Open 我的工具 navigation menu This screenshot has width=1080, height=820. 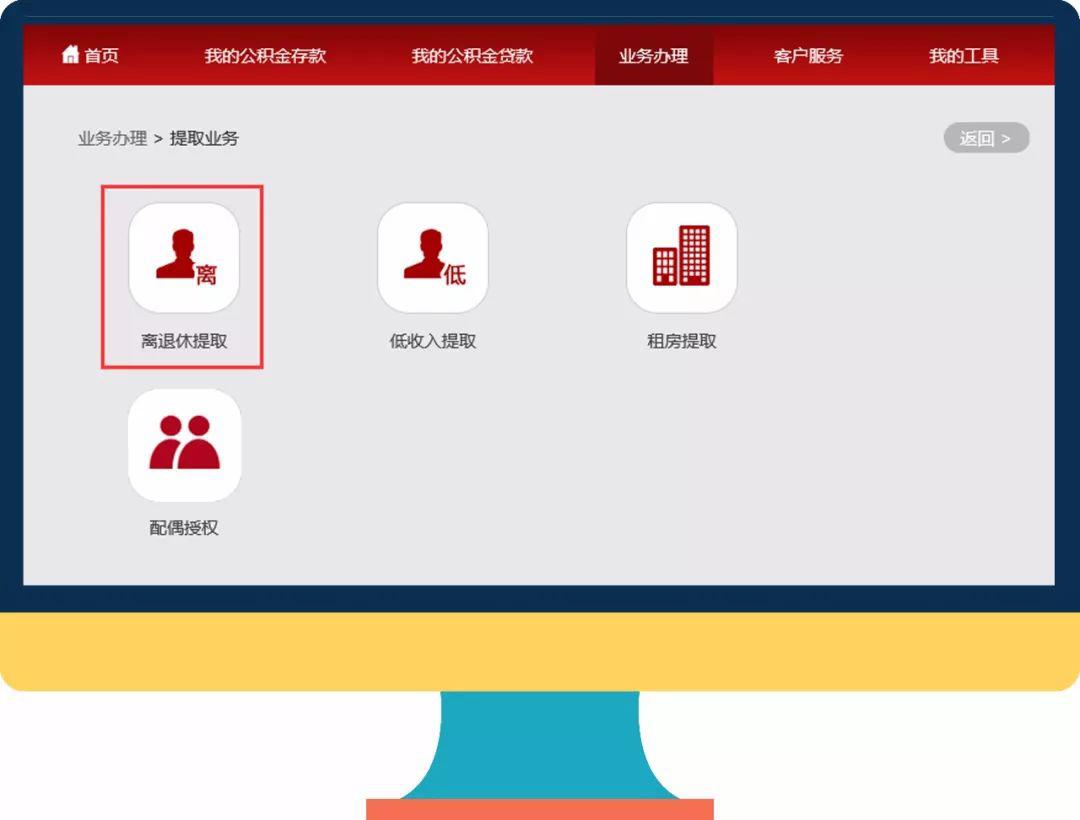[963, 56]
